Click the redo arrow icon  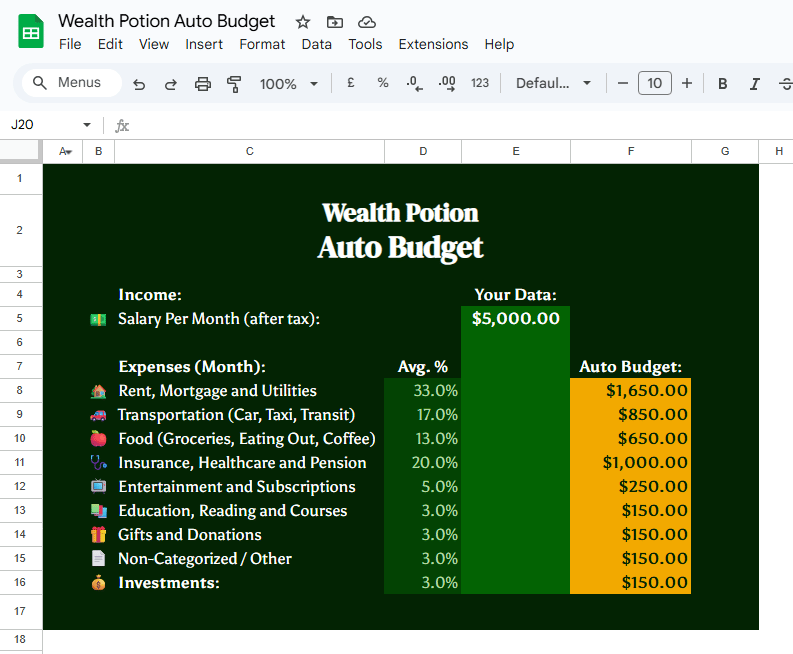(171, 84)
